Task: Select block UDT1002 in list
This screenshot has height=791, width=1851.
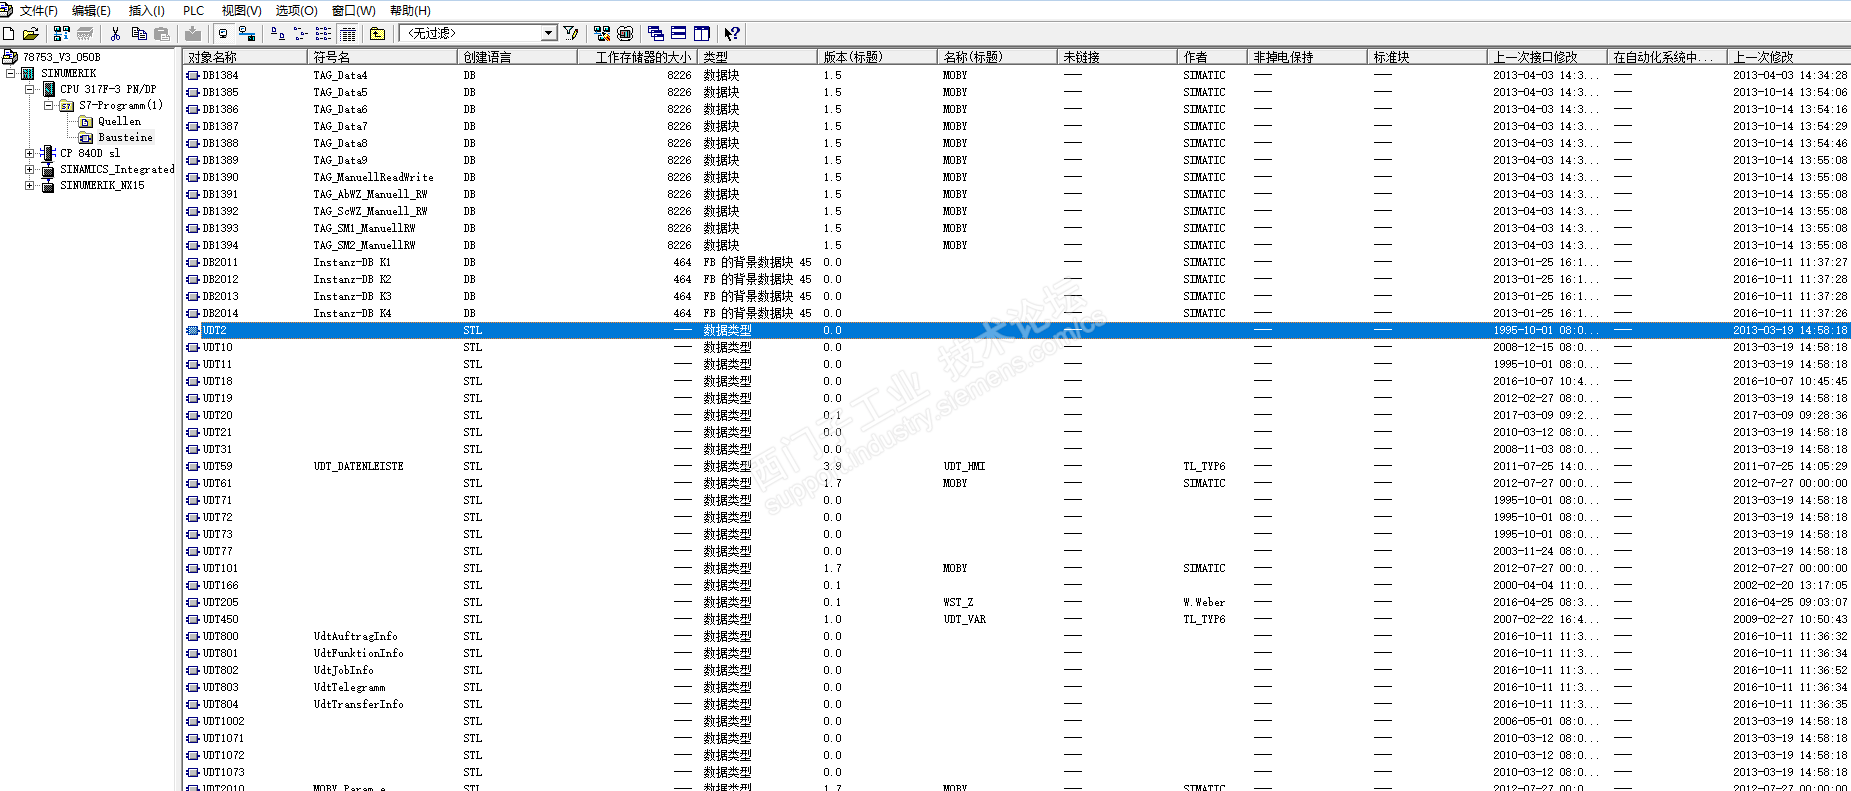Action: (223, 721)
